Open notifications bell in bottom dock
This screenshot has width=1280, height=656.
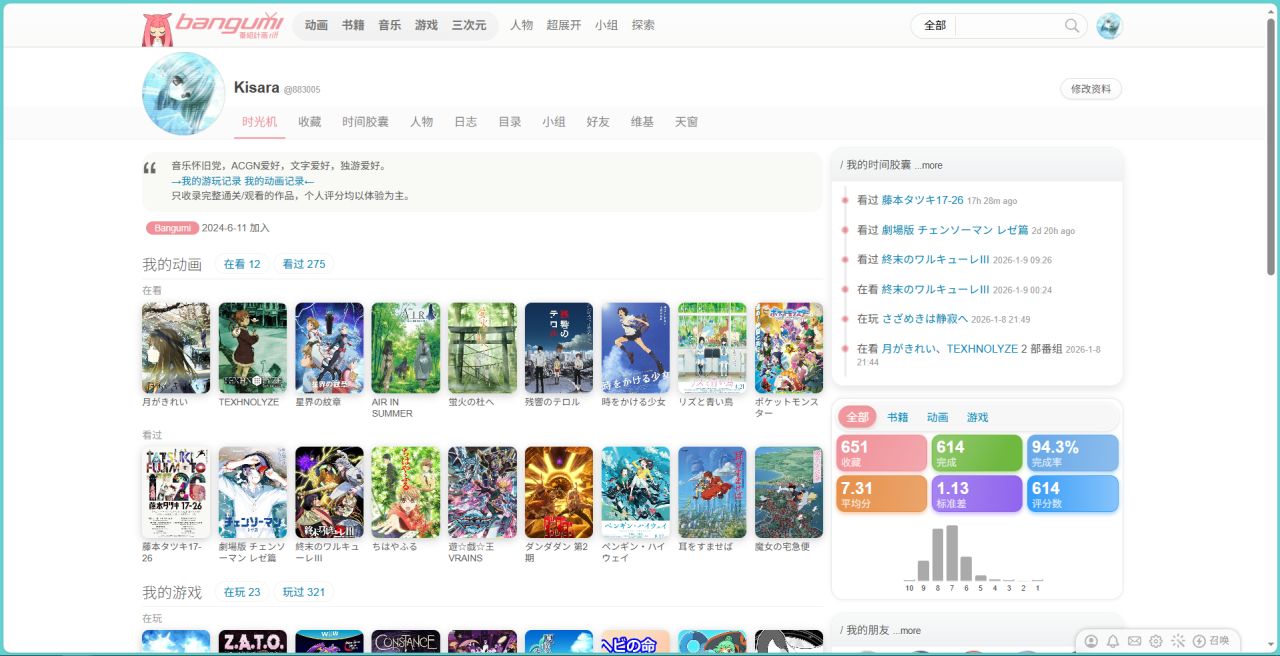tap(1113, 641)
